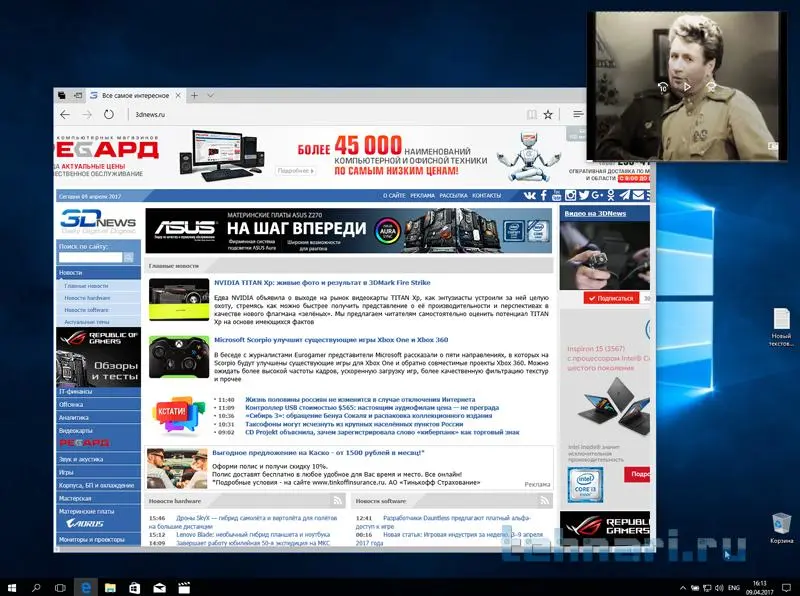
Task: Click the 3dnews.ru address bar
Action: (x=327, y=115)
